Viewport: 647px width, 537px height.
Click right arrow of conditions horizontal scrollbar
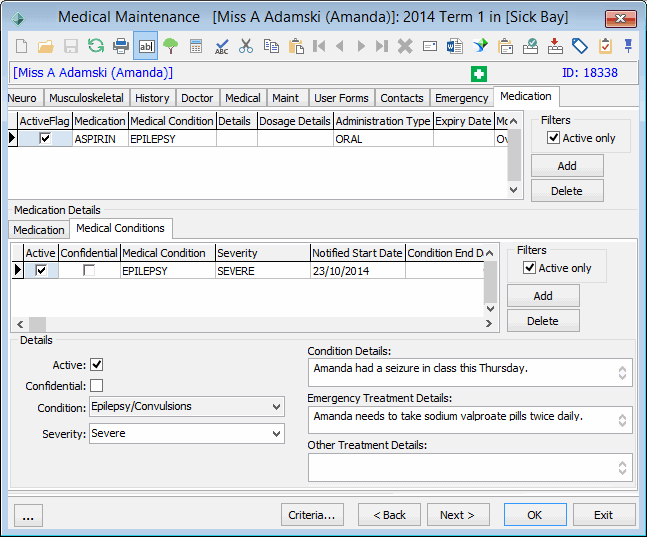point(489,324)
